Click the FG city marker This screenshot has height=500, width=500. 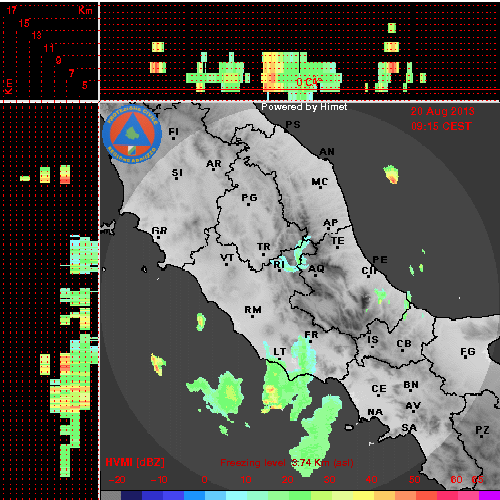pyautogui.click(x=466, y=358)
